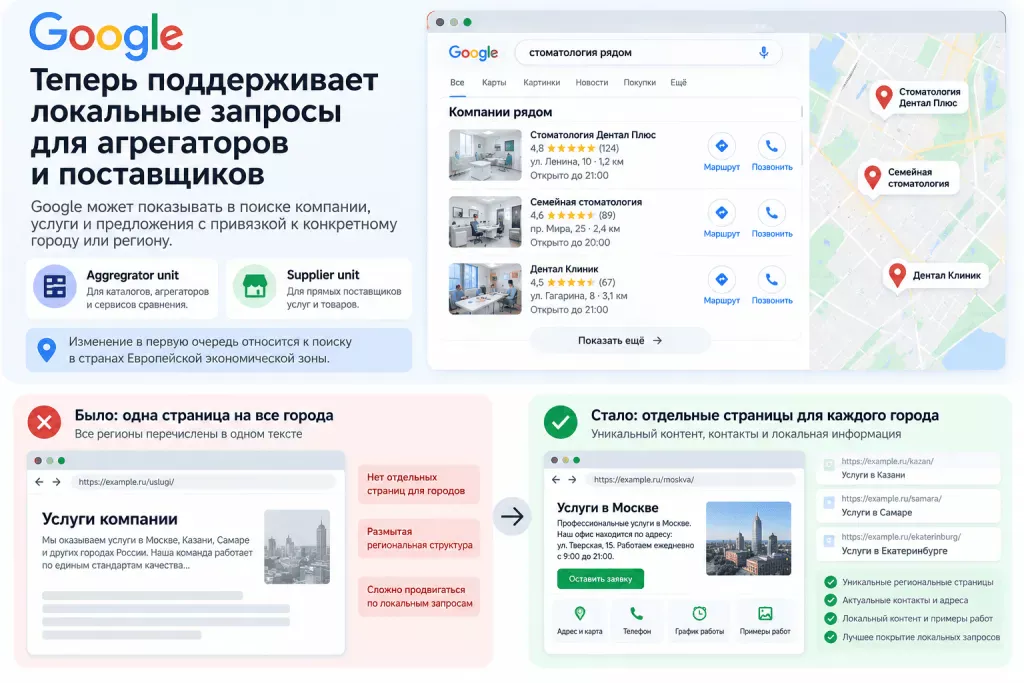Click the Примеры работ image icon
The height and width of the screenshot is (683, 1024).
(x=765, y=613)
